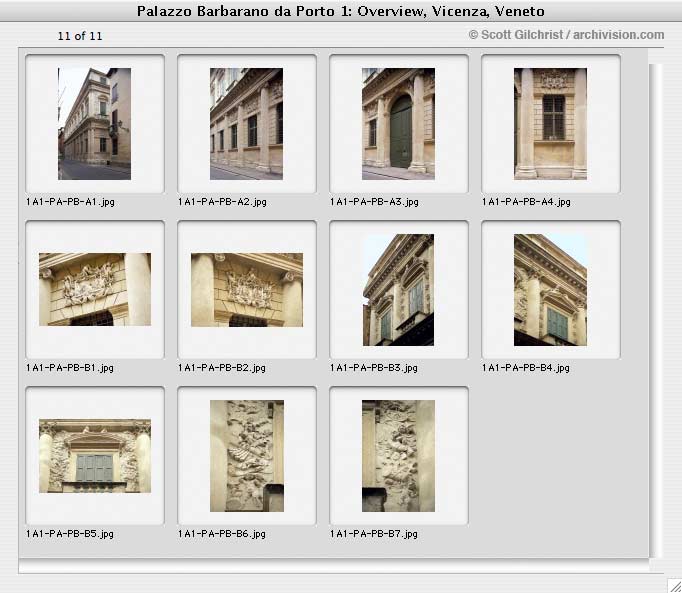This screenshot has width=682, height=593.
Task: Open thumbnail 1A1-PA-PB-B1.jpg relief
Action: [x=95, y=289]
